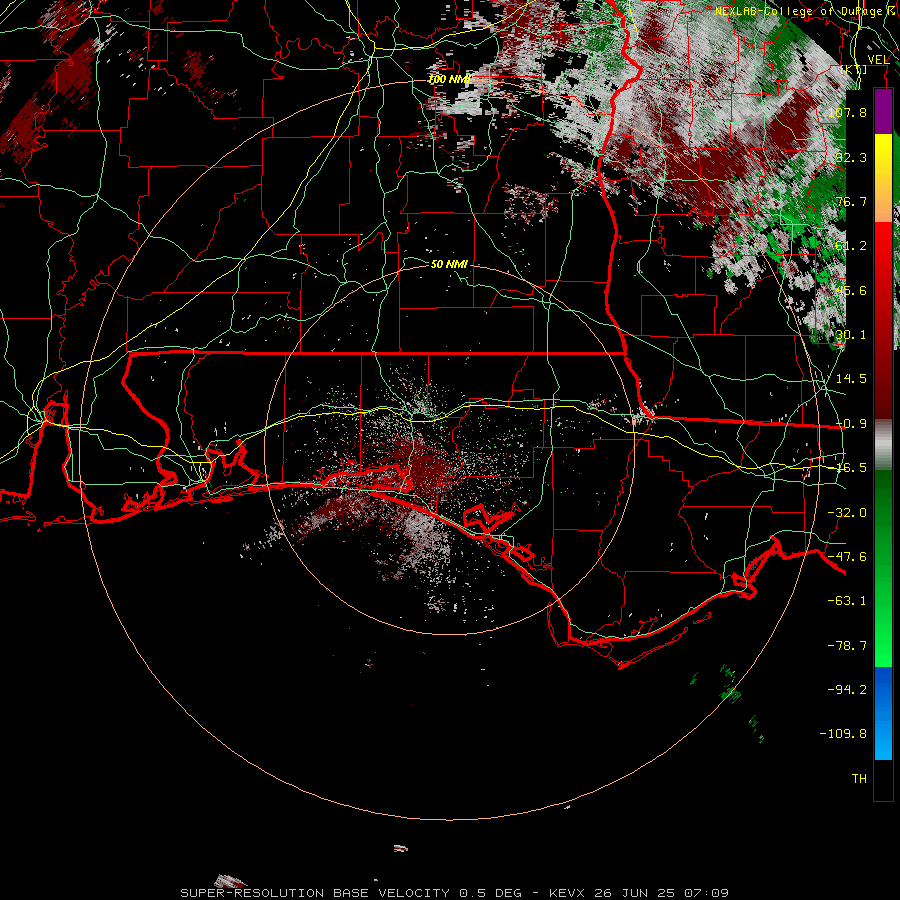Select the 107.8 legend value
Viewport: 900px width, 900px height.
tap(847, 112)
